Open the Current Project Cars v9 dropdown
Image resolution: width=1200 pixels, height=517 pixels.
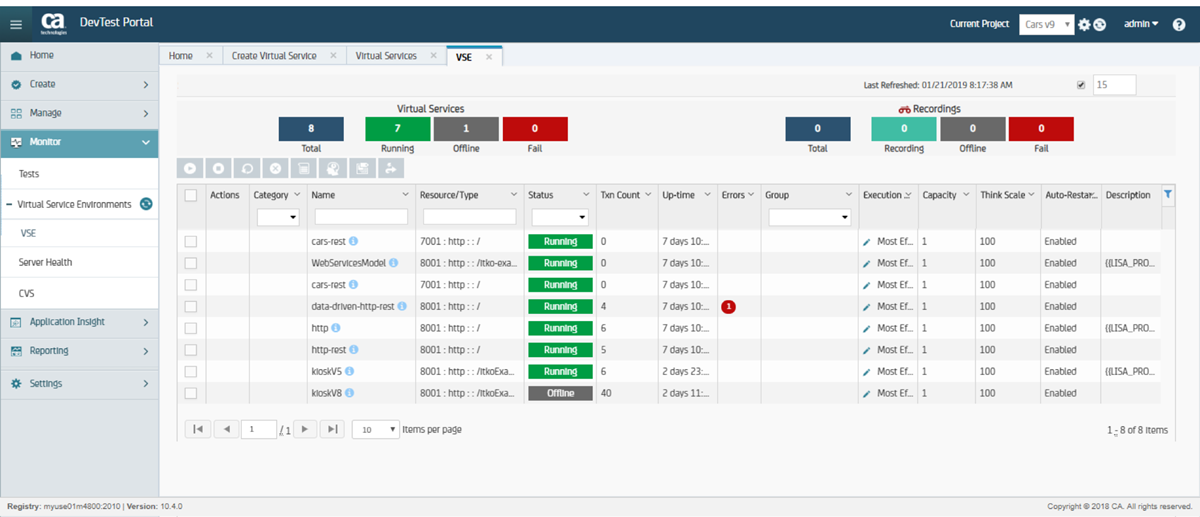pyautogui.click(x=1046, y=24)
